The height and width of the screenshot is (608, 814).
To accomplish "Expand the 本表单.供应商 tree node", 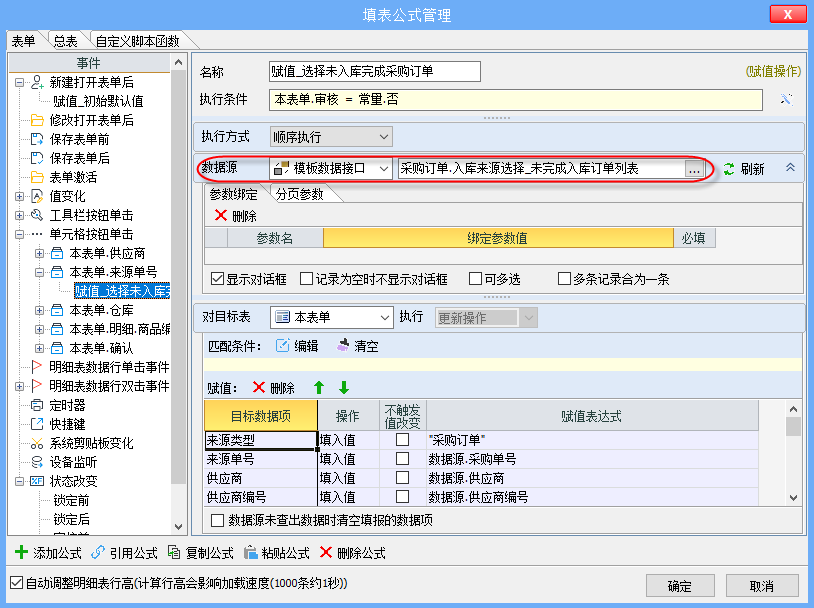I will (39, 253).
